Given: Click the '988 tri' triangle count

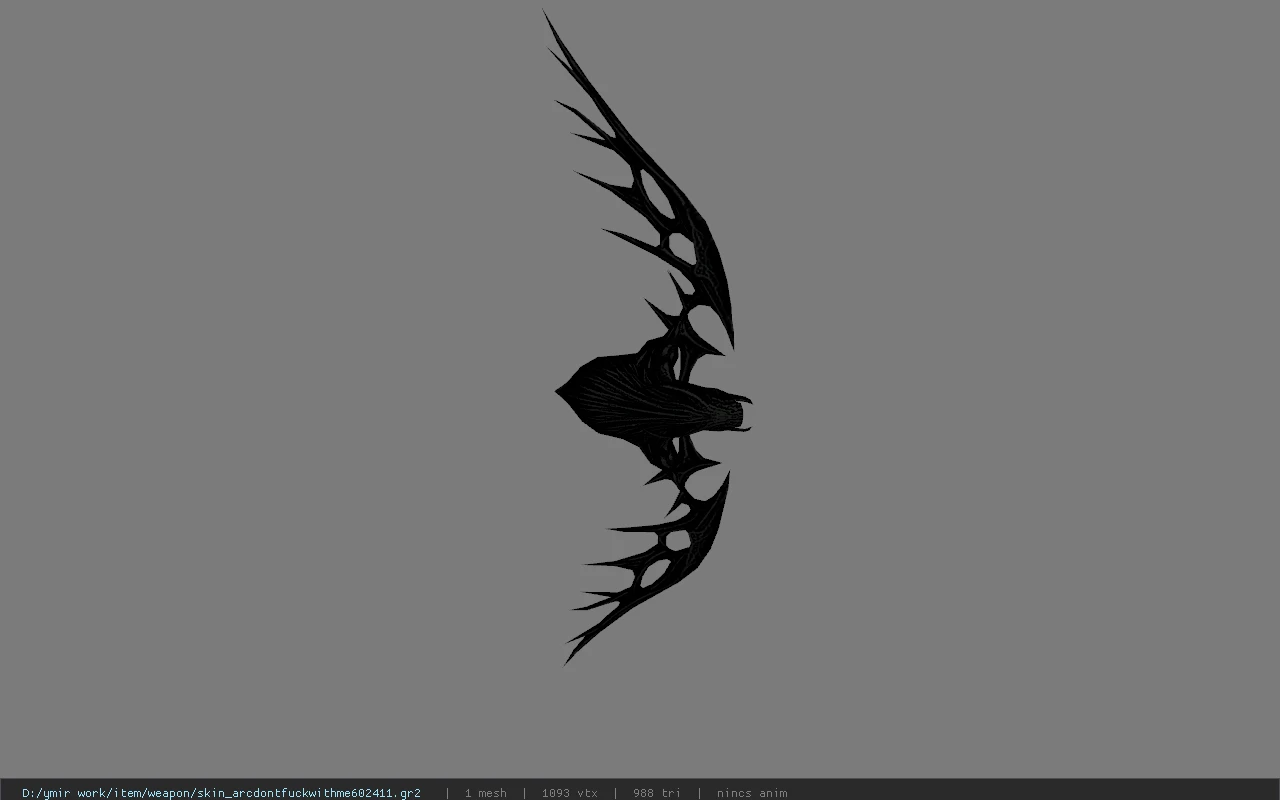Looking at the screenshot, I should 656,793.
